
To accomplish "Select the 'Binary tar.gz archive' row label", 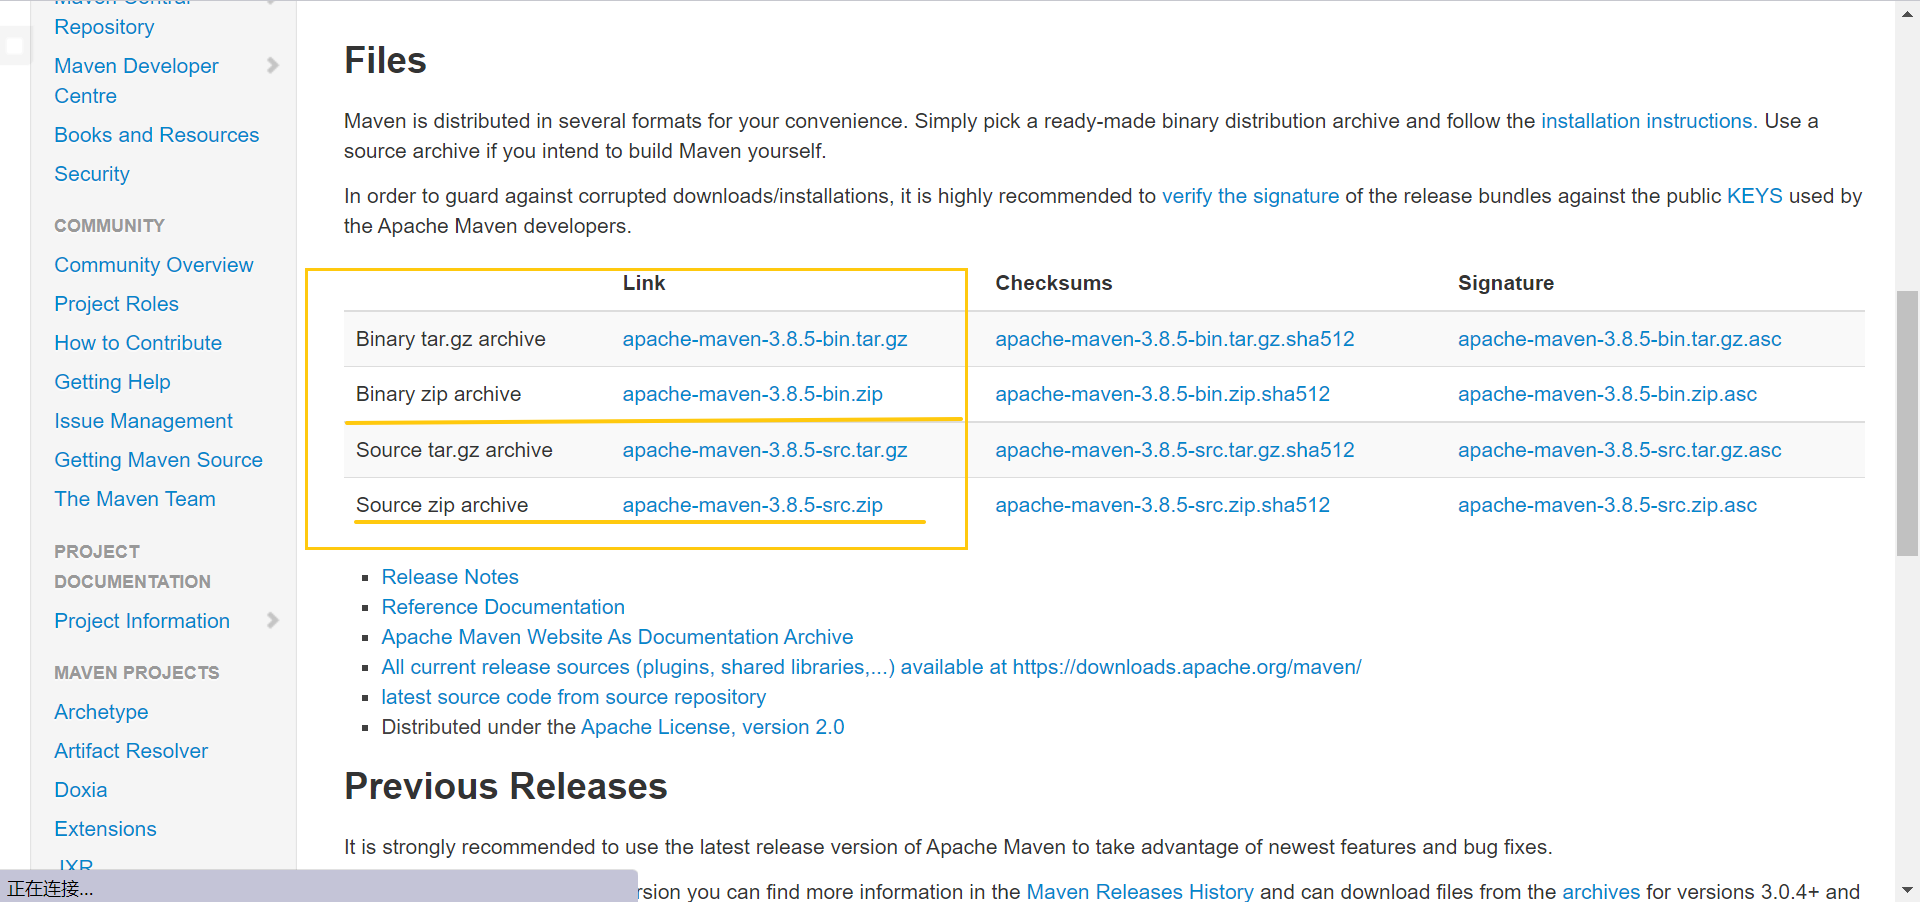I will tap(450, 339).
